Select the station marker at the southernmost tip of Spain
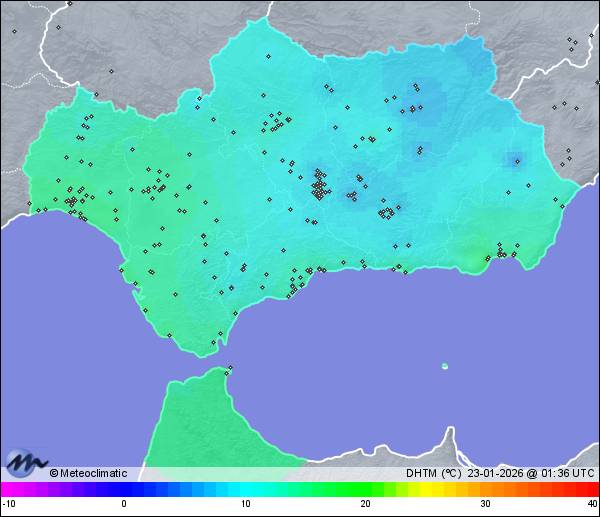This screenshot has height=517, width=600. point(212,343)
